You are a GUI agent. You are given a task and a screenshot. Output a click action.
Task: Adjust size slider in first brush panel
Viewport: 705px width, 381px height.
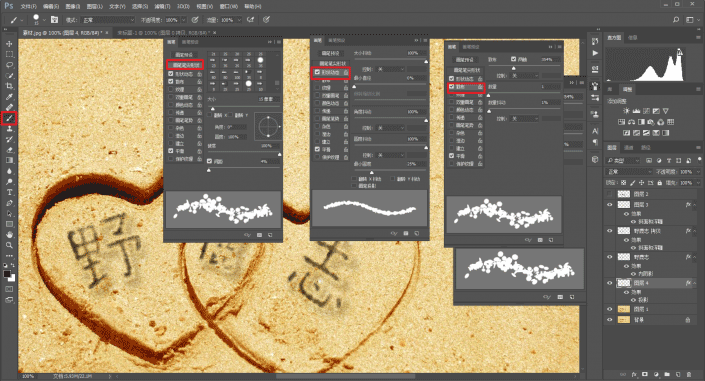click(213, 108)
